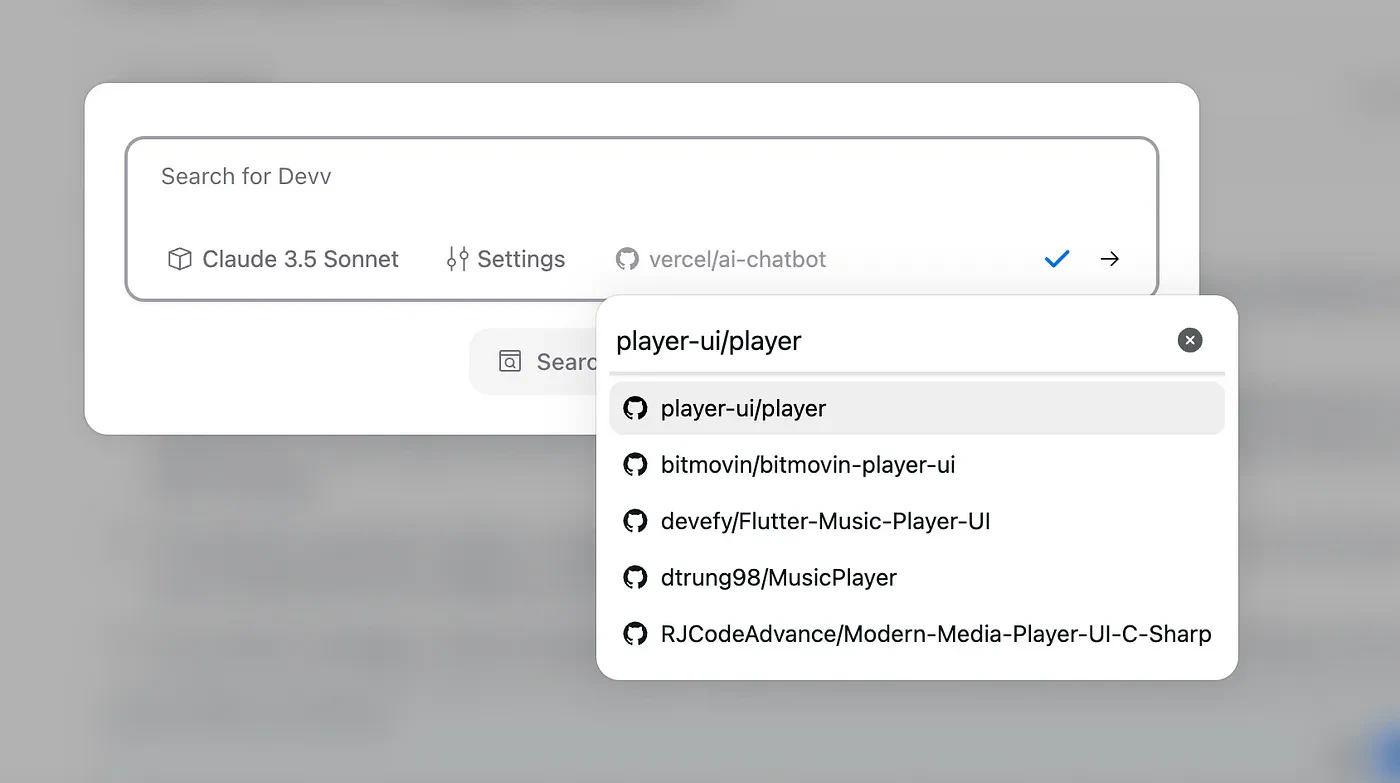Open Settings in the search box
The width and height of the screenshot is (1400, 783).
506,259
